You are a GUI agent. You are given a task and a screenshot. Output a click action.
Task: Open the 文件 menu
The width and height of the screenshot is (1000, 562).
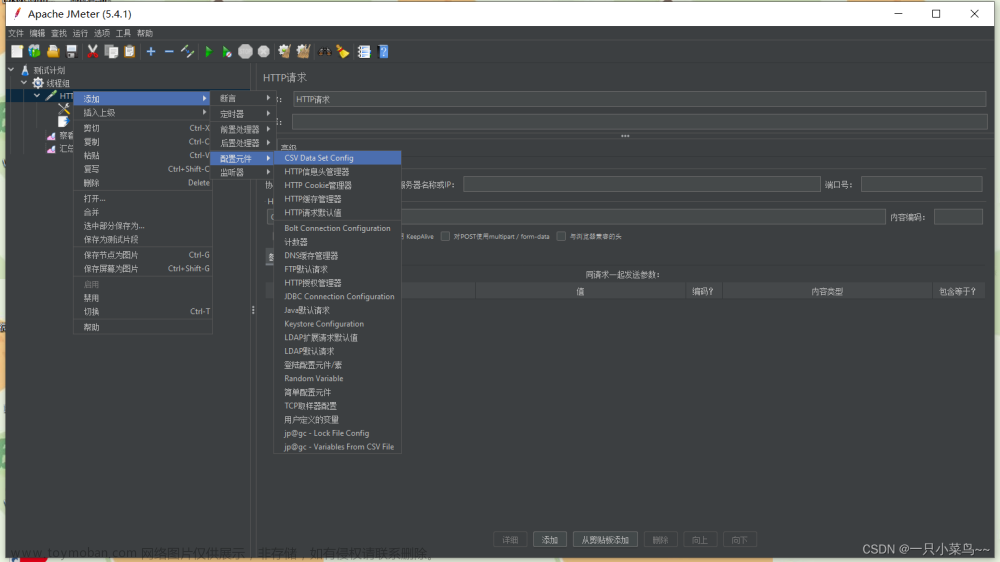click(x=15, y=33)
